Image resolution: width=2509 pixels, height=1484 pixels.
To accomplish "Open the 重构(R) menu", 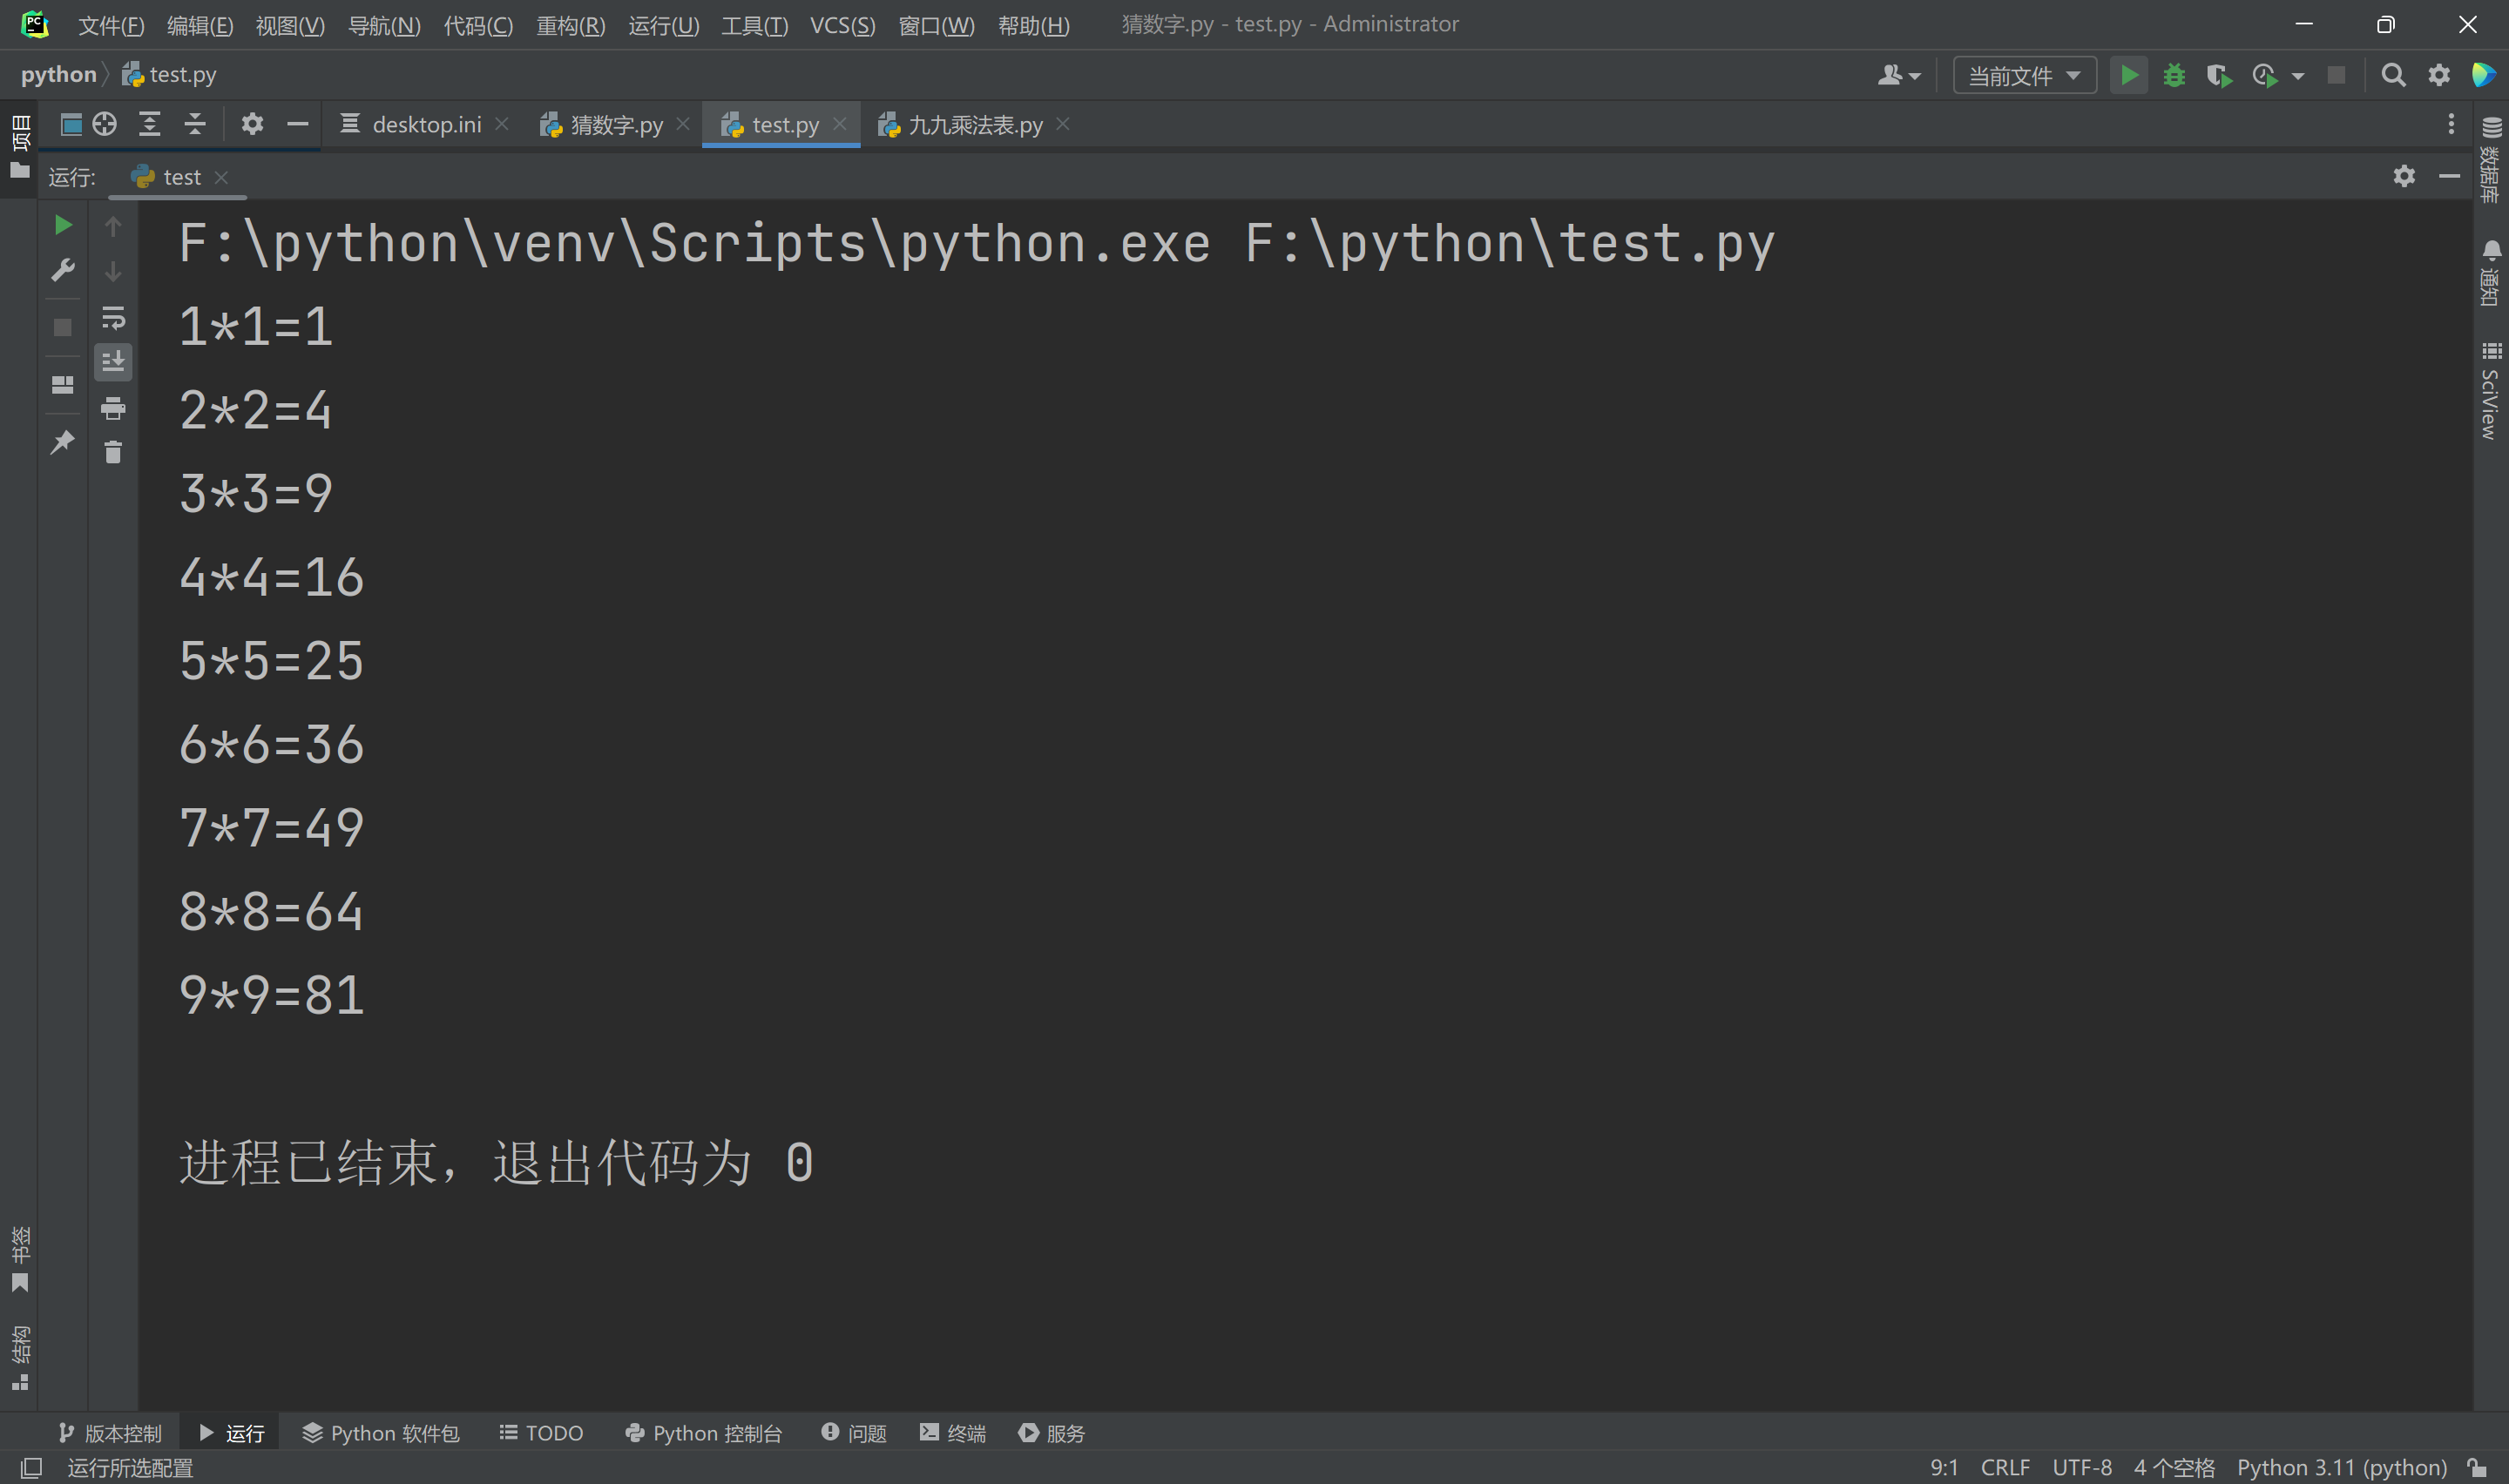I will tap(570, 25).
